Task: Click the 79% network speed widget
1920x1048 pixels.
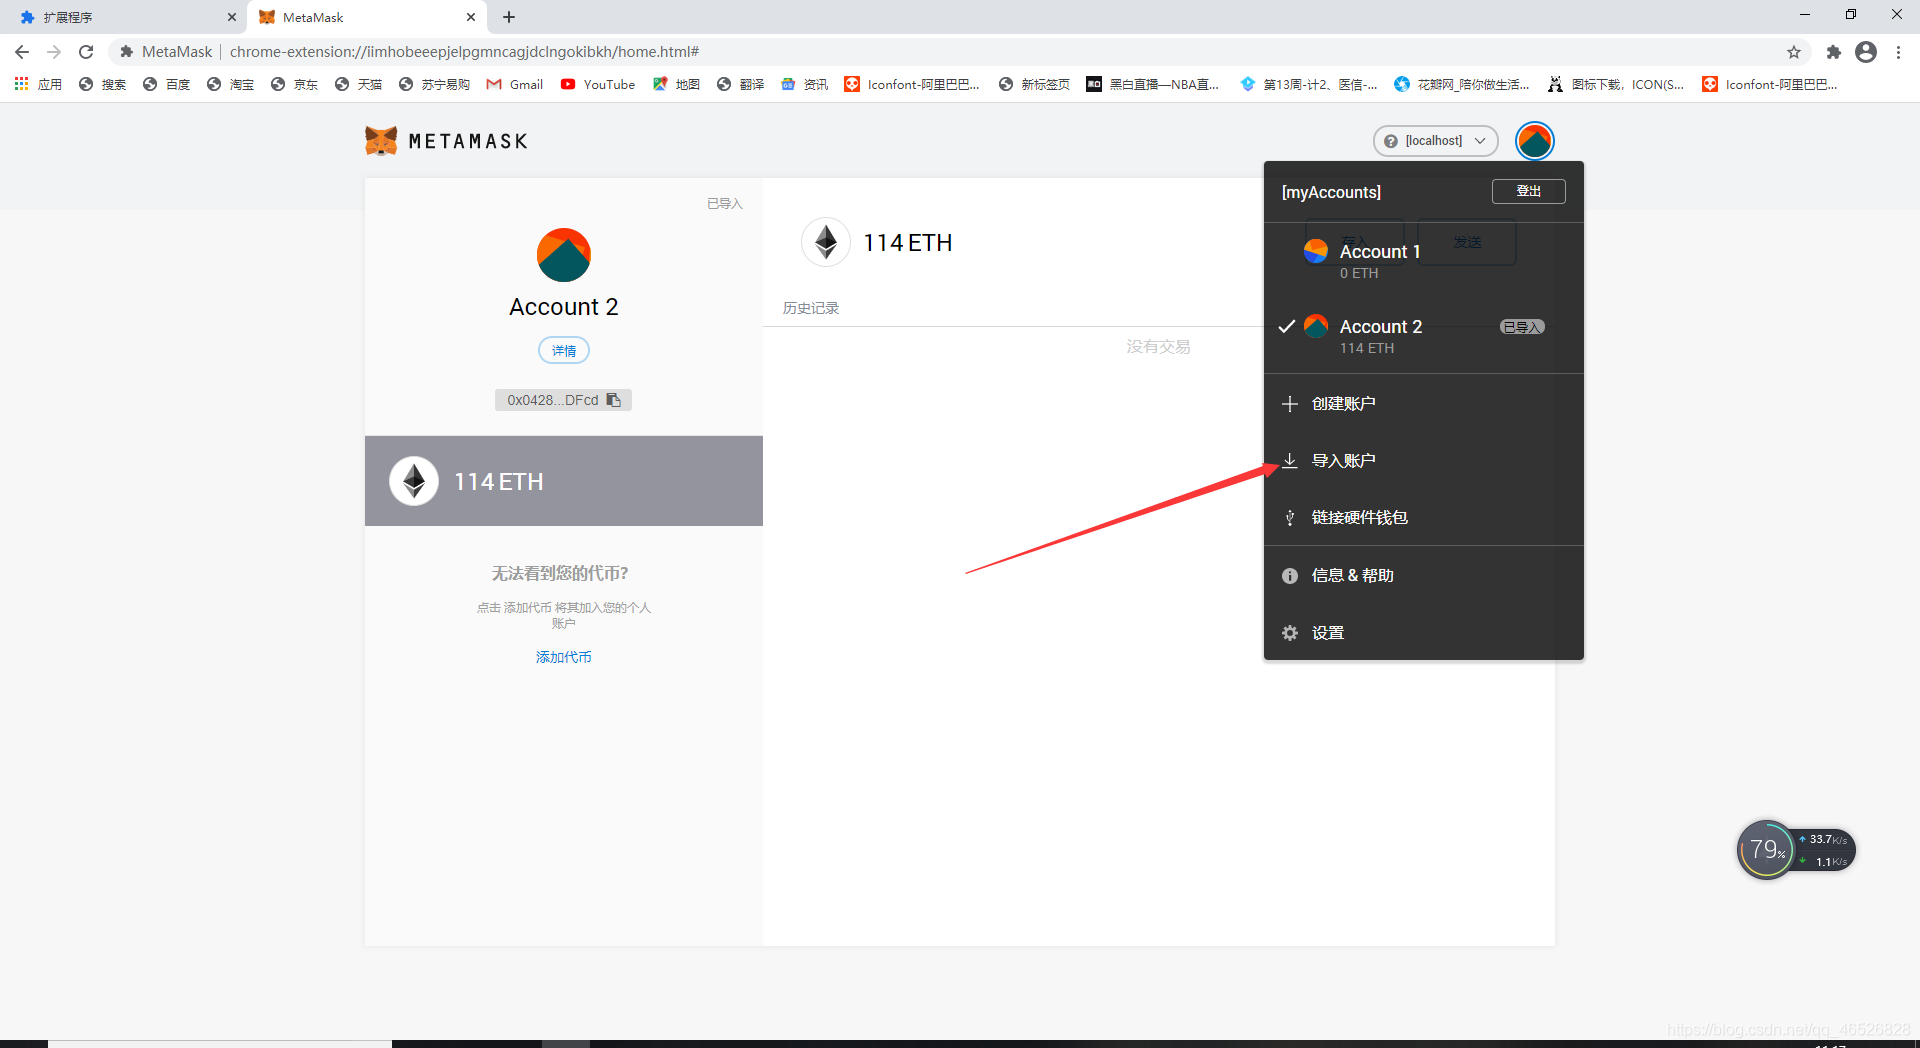Action: [1796, 850]
